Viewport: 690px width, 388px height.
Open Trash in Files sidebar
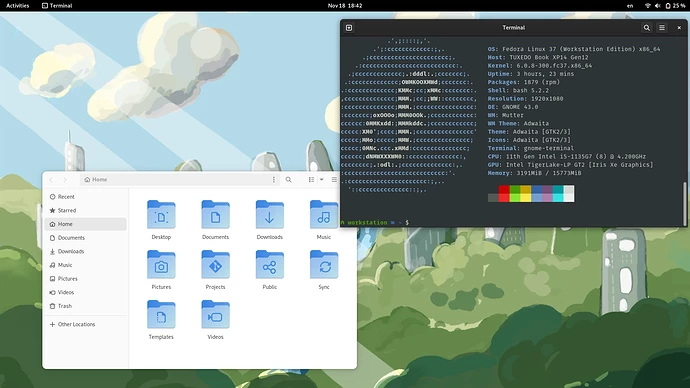click(85, 306)
